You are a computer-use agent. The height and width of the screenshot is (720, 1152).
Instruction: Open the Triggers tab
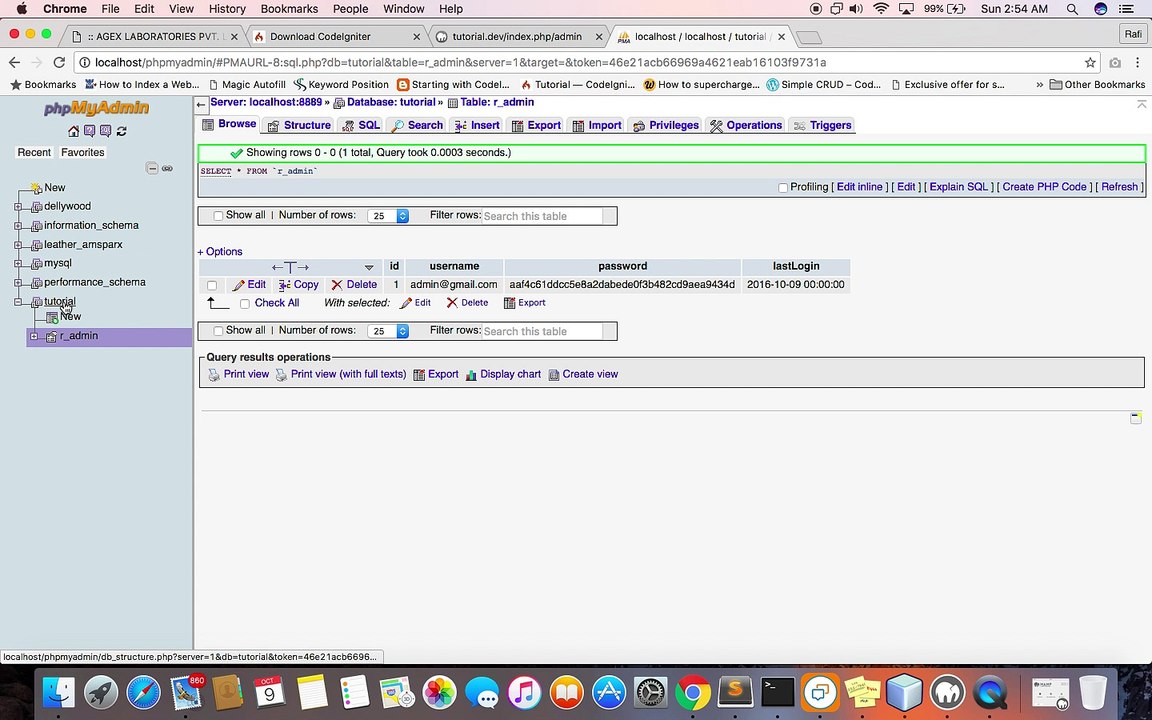point(823,126)
